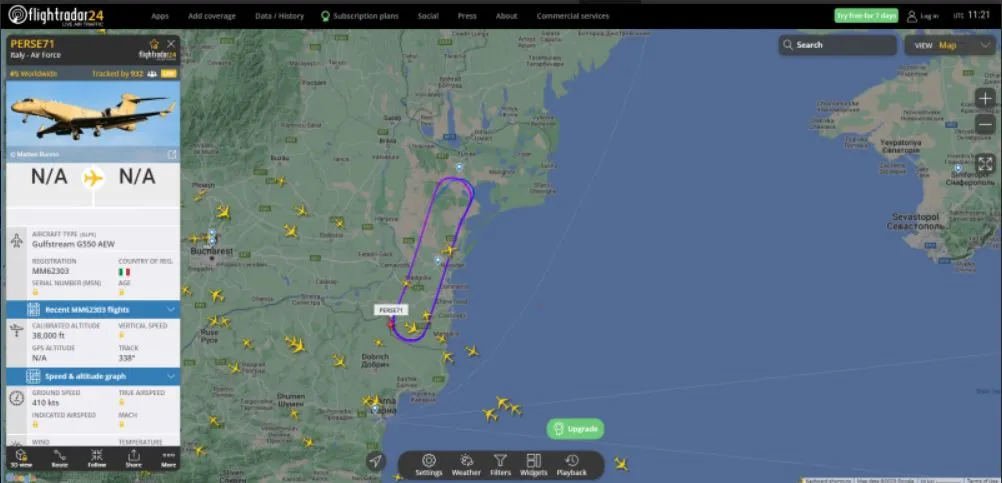Open the Widgets panel icon
Screen dimensions: 1002x483
pyautogui.click(x=534, y=464)
